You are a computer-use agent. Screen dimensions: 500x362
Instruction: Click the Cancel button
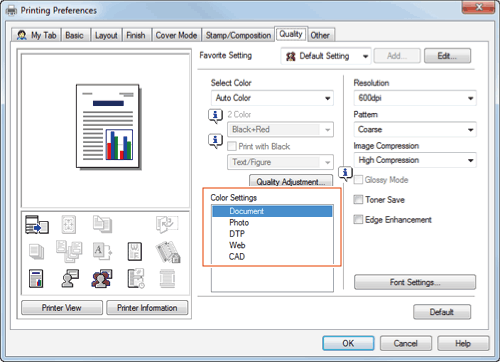406,343
